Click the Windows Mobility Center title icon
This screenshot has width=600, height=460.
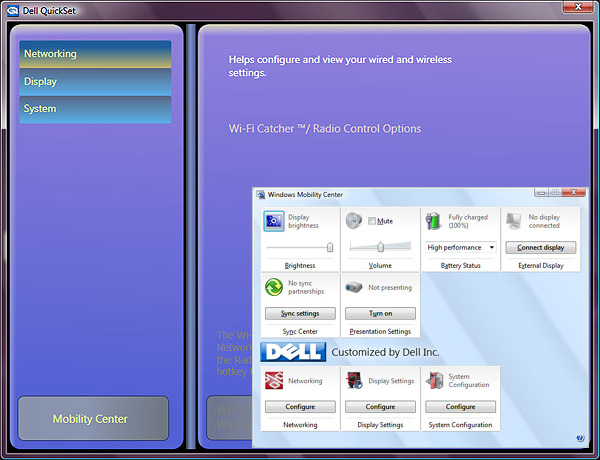click(261, 194)
